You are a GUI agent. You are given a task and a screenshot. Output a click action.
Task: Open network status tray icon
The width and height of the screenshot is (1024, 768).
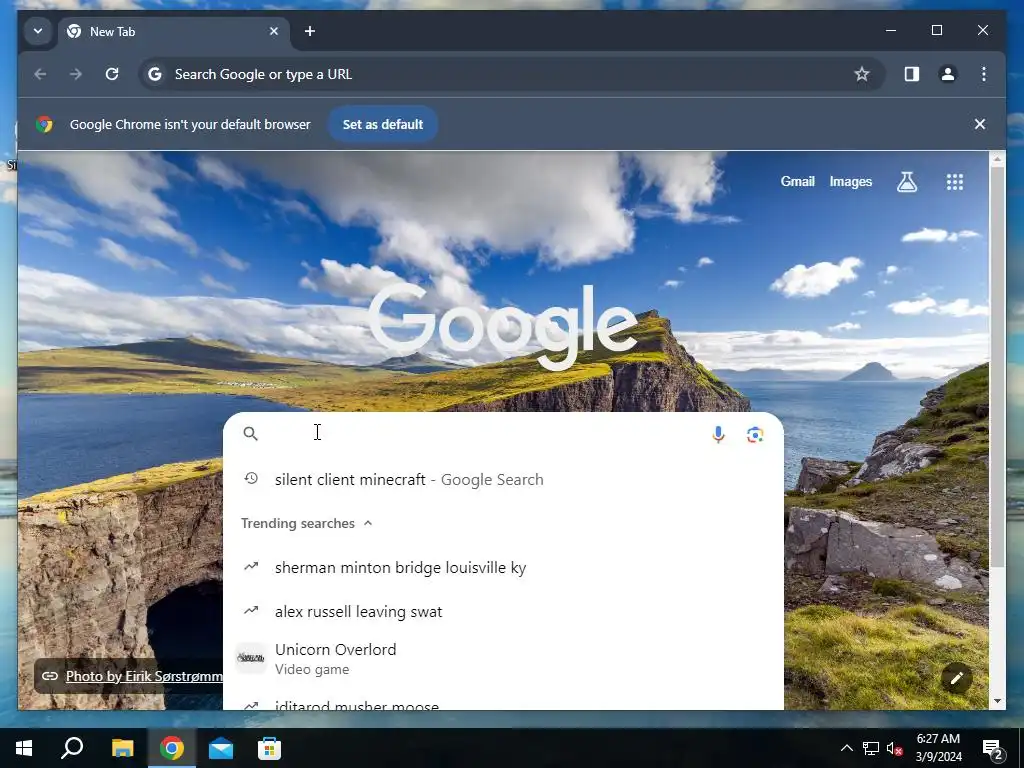pyautogui.click(x=871, y=748)
